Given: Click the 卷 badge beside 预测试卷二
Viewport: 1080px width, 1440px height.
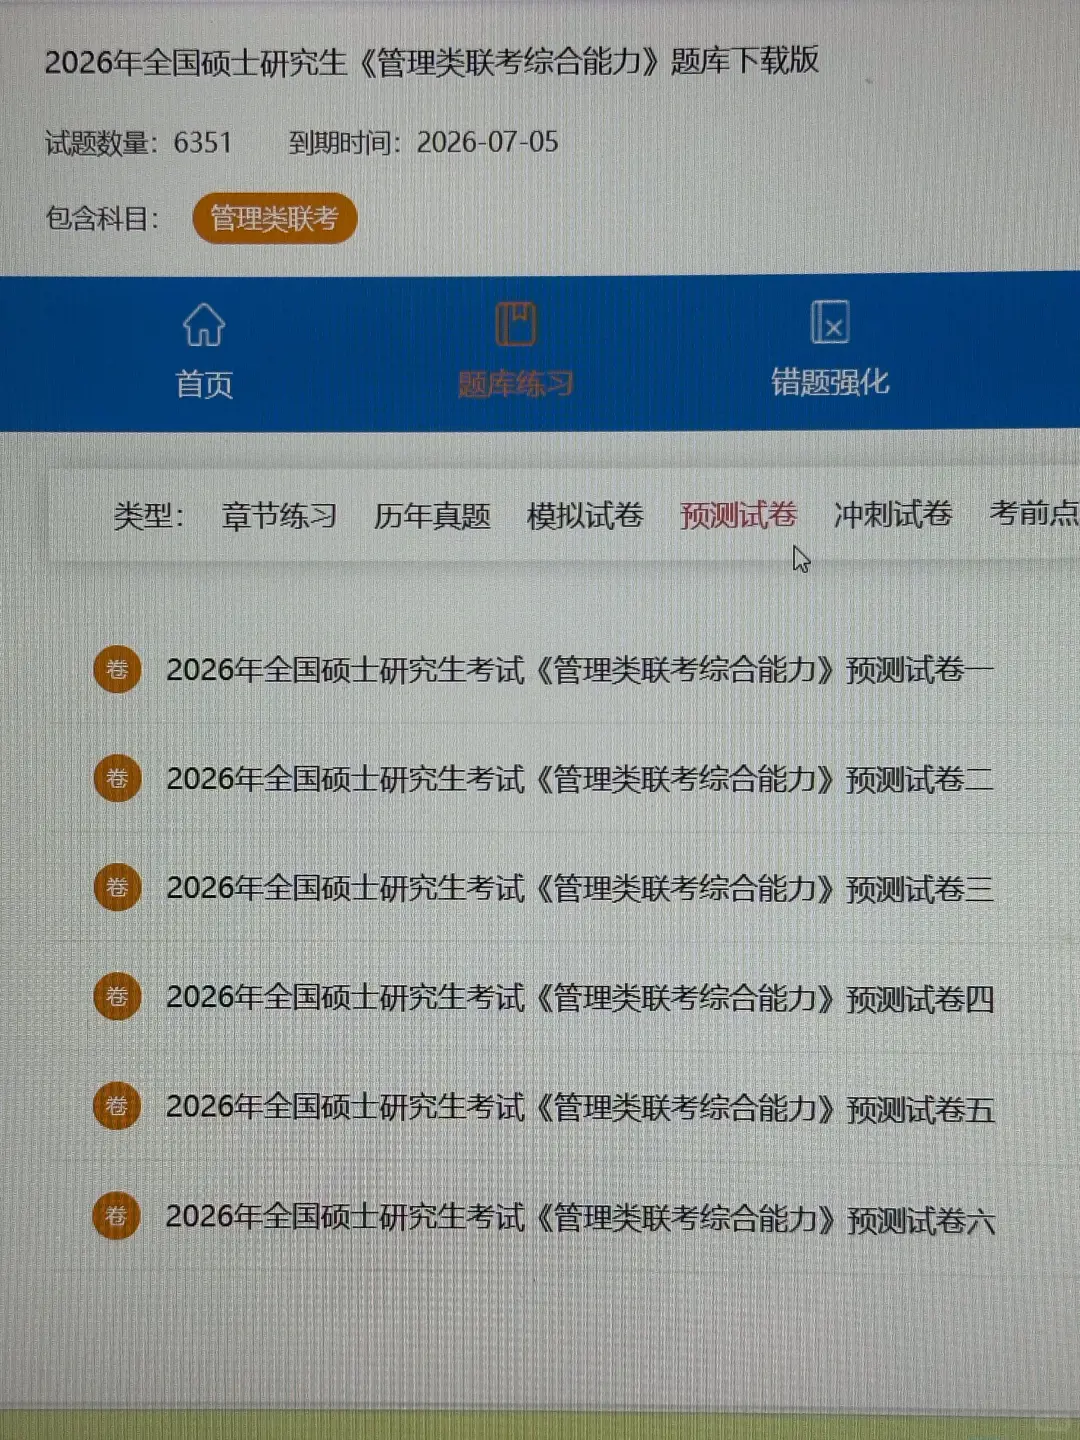Looking at the screenshot, I should pyautogui.click(x=117, y=778).
